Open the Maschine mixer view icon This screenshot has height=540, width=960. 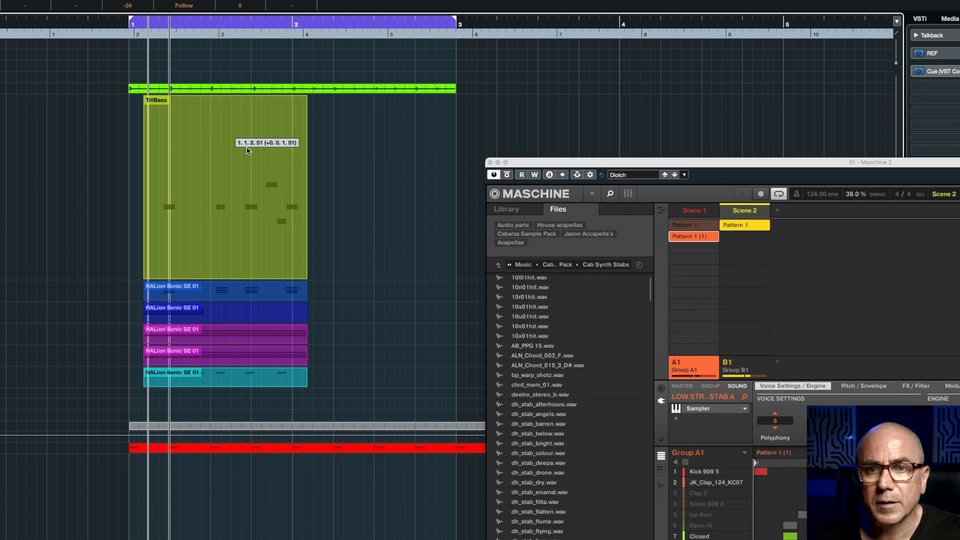tap(628, 193)
